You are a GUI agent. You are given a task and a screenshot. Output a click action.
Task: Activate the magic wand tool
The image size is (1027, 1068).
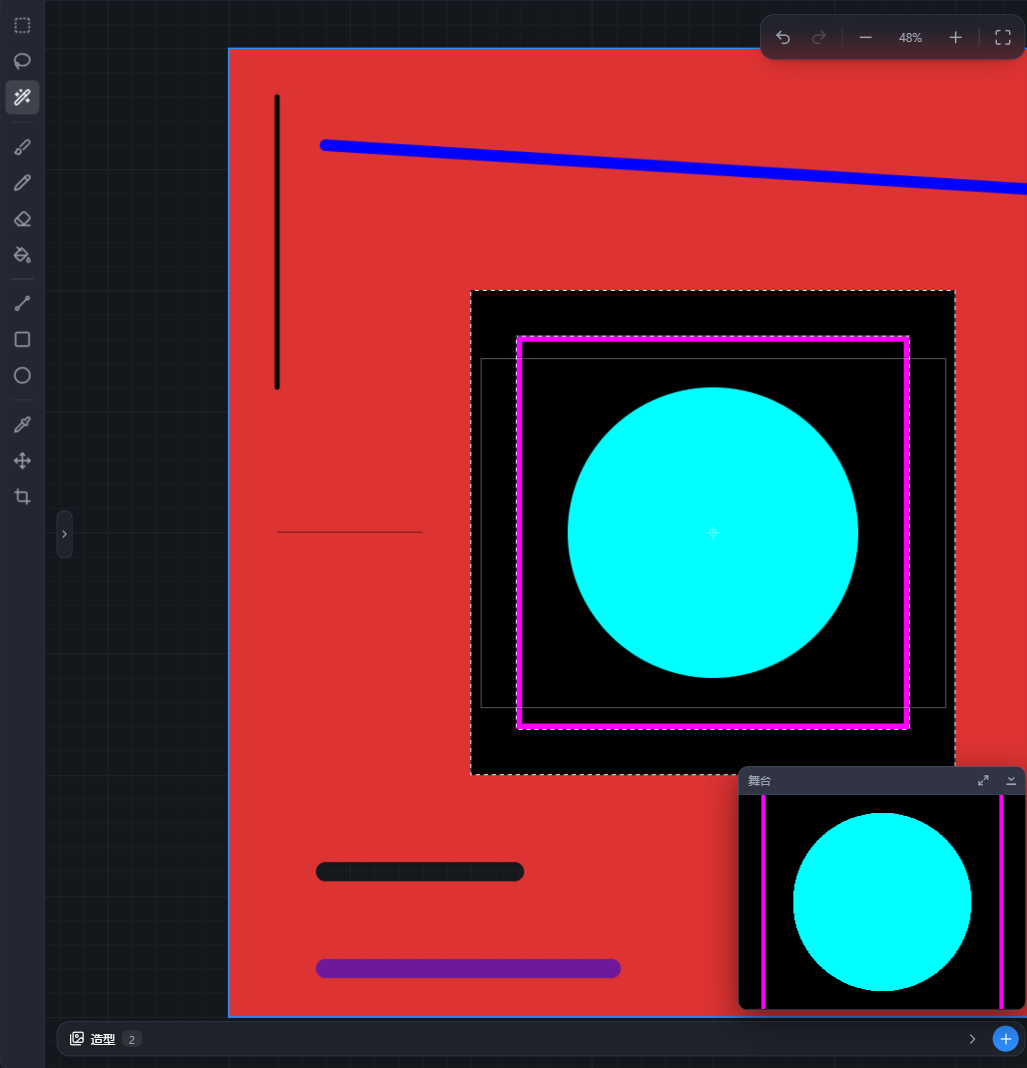click(x=22, y=97)
